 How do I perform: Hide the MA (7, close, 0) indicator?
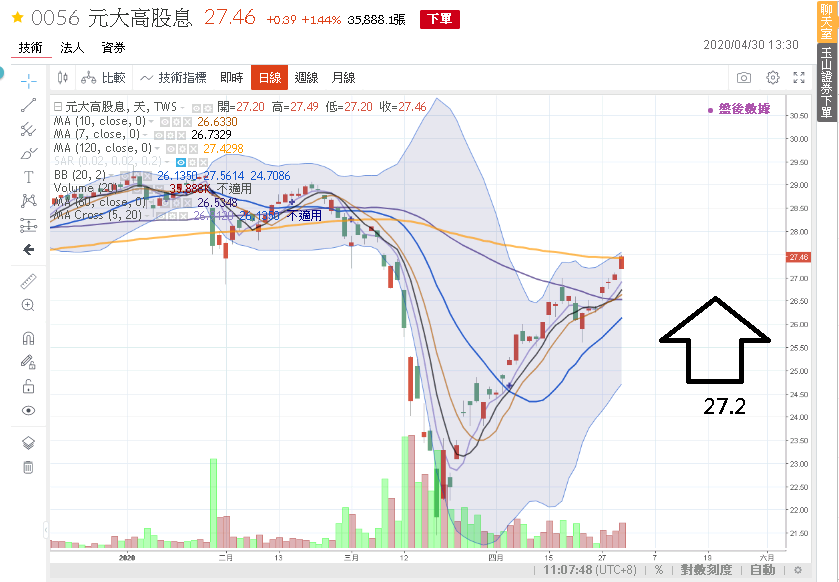coord(158,135)
